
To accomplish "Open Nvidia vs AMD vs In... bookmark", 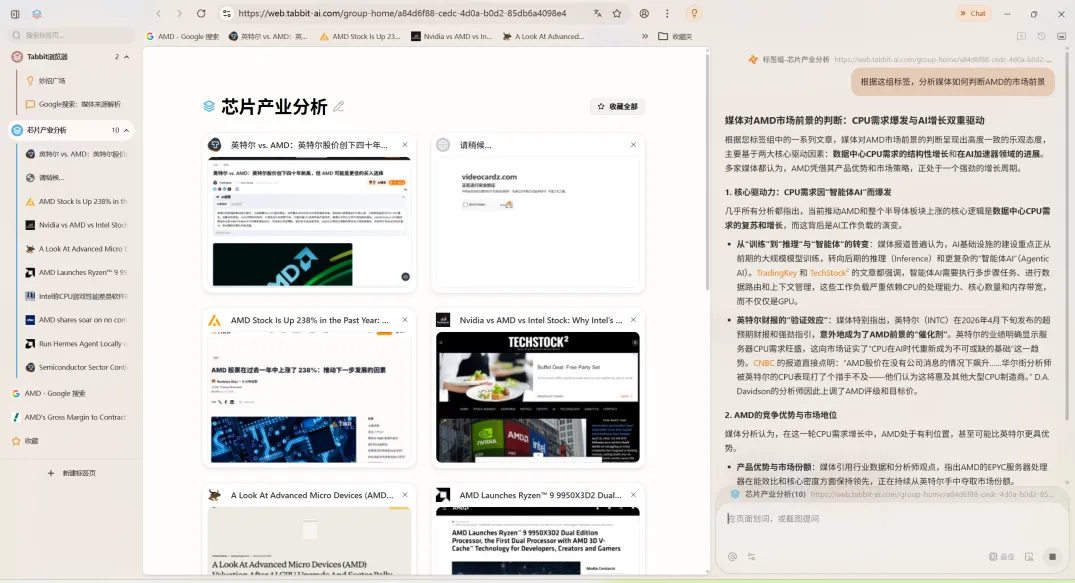I will coord(451,36).
